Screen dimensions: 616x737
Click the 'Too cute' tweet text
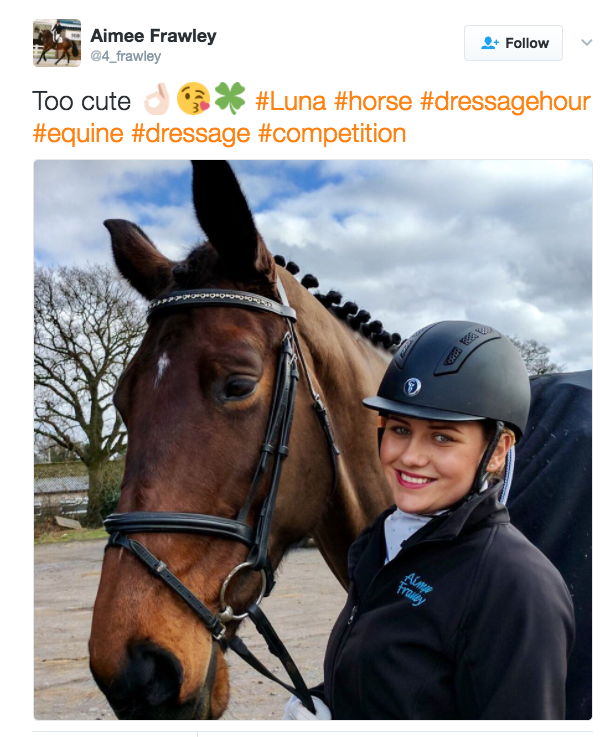pyautogui.click(x=82, y=101)
